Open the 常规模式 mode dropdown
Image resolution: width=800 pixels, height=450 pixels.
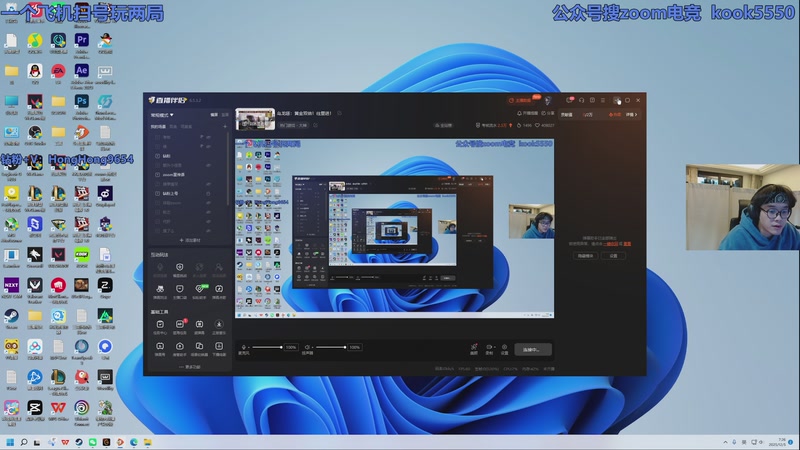[162, 115]
